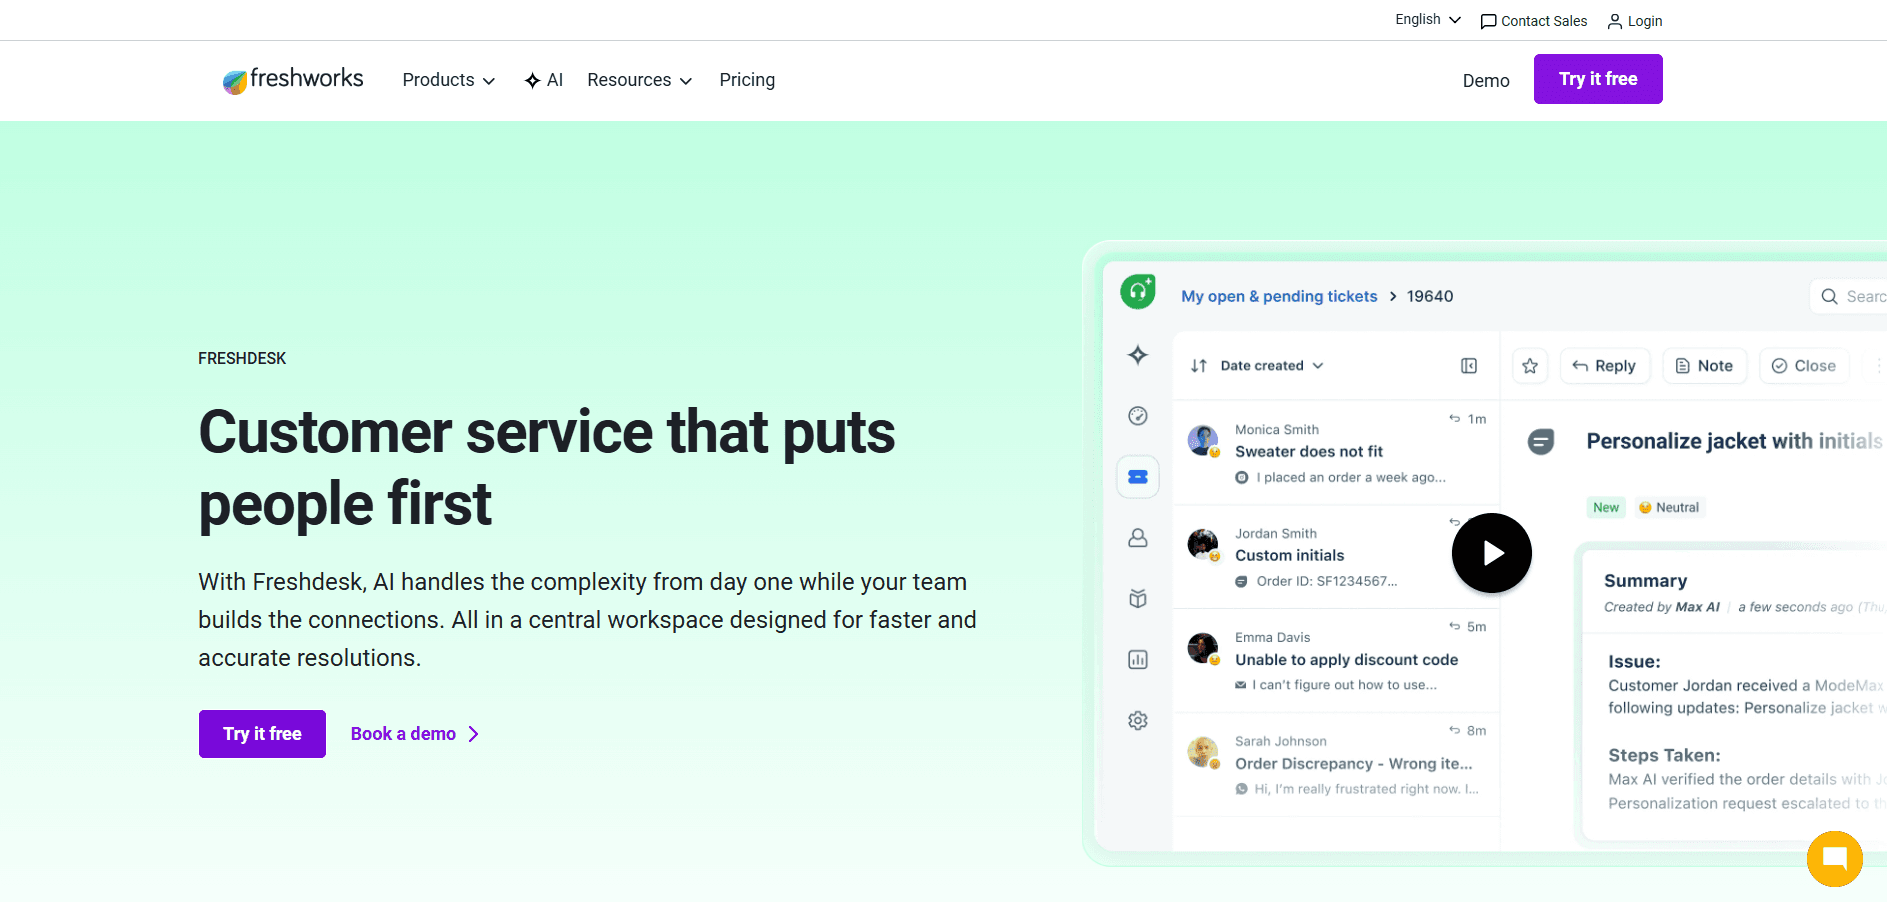
Task: Play the product demo video
Action: (1491, 552)
